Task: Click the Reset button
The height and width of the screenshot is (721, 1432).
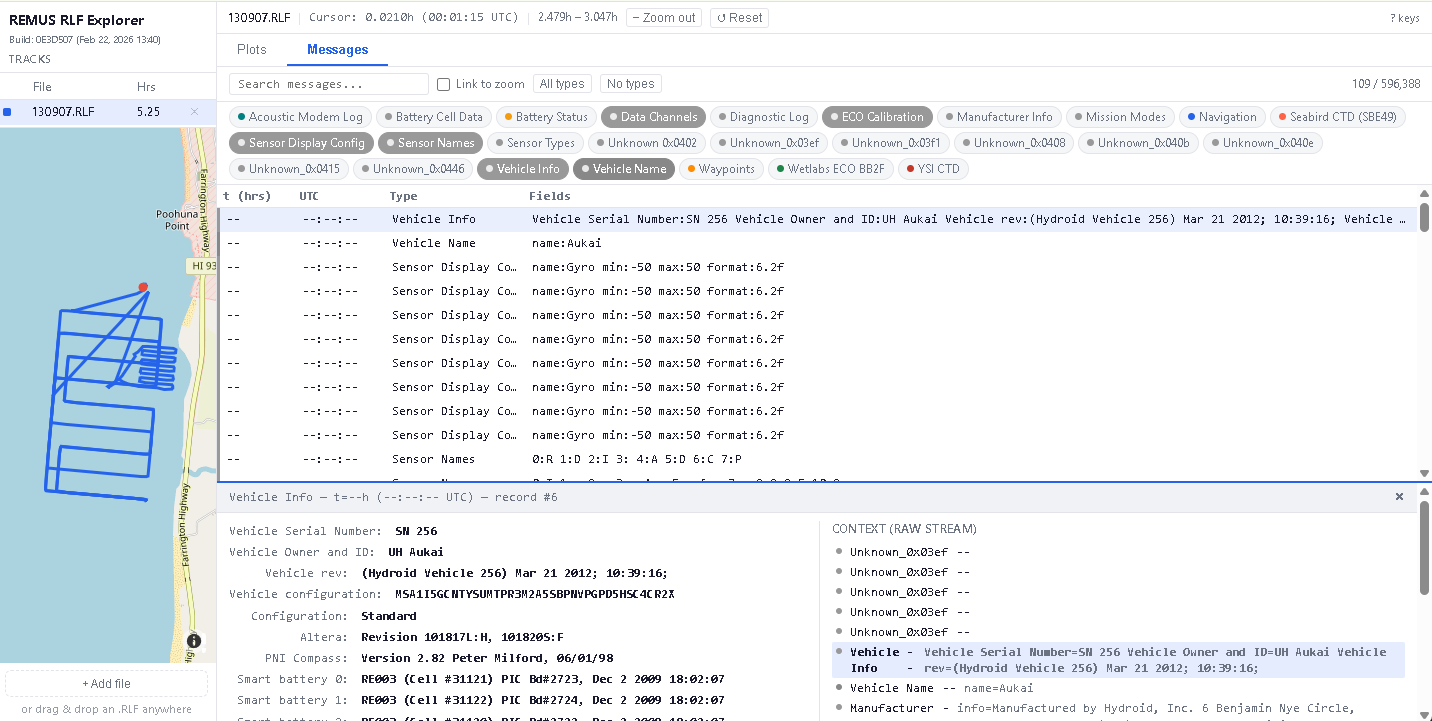Action: (x=739, y=18)
